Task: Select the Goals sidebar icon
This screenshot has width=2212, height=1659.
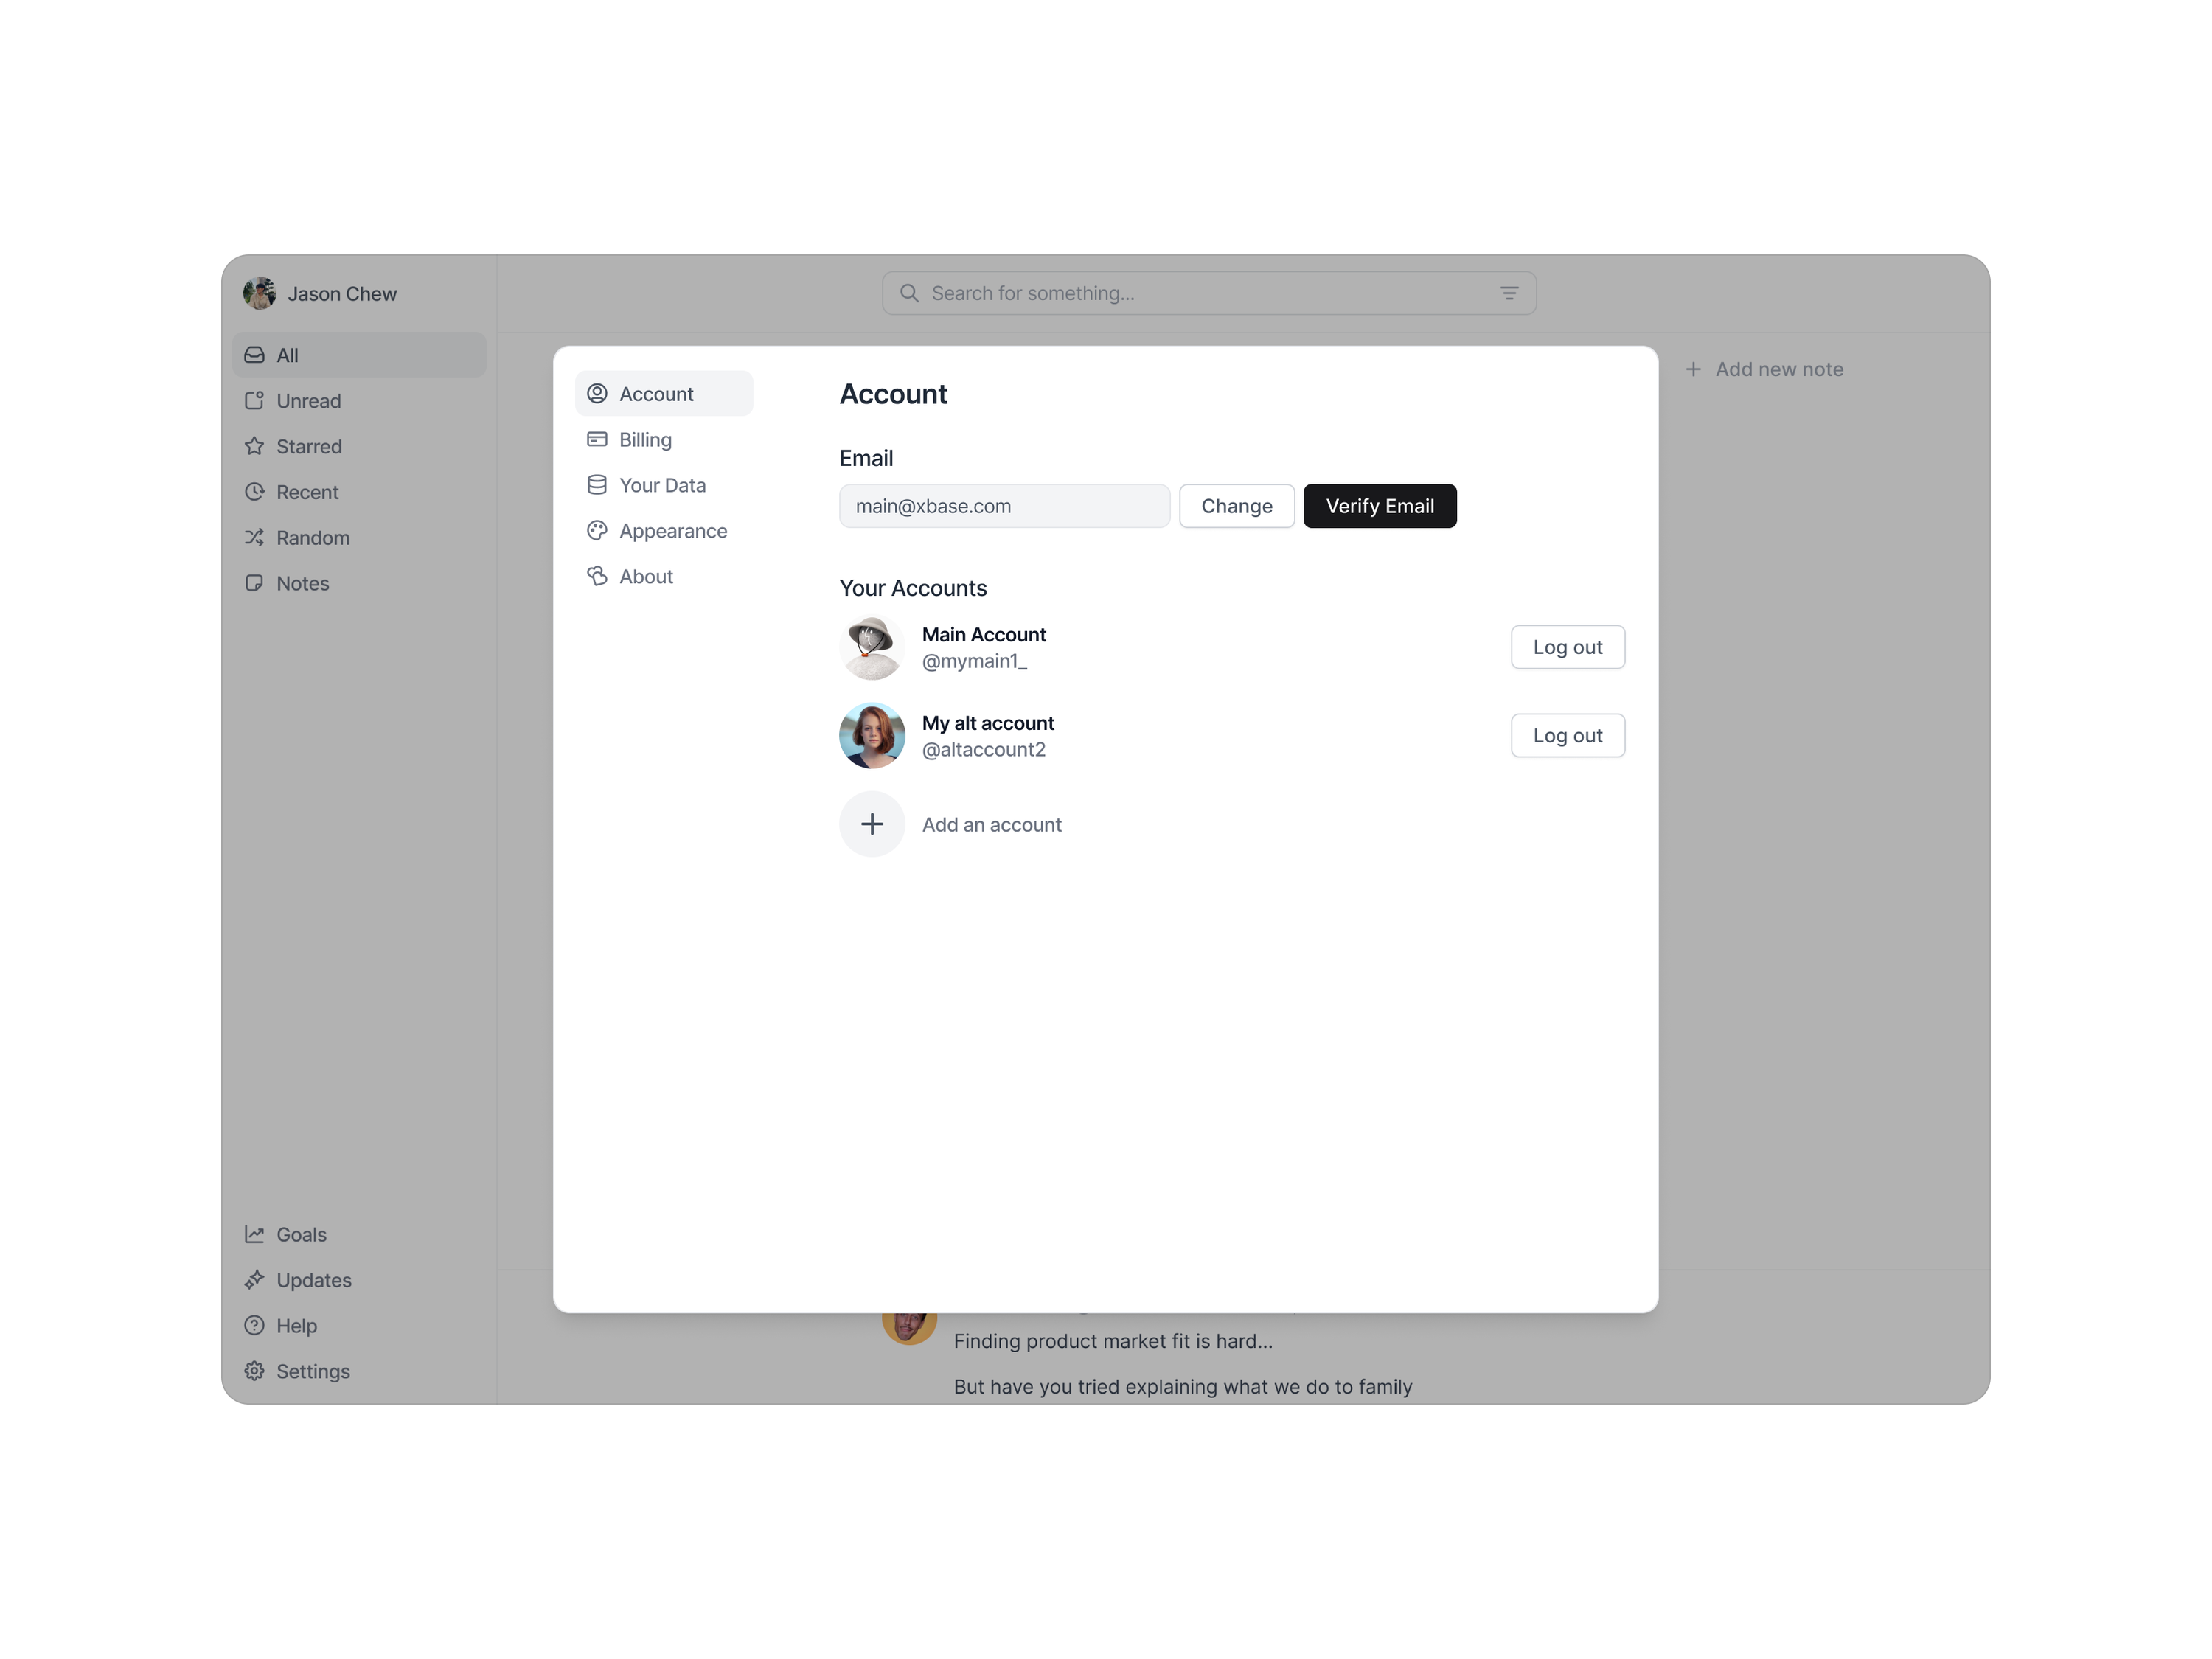Action: (x=254, y=1234)
